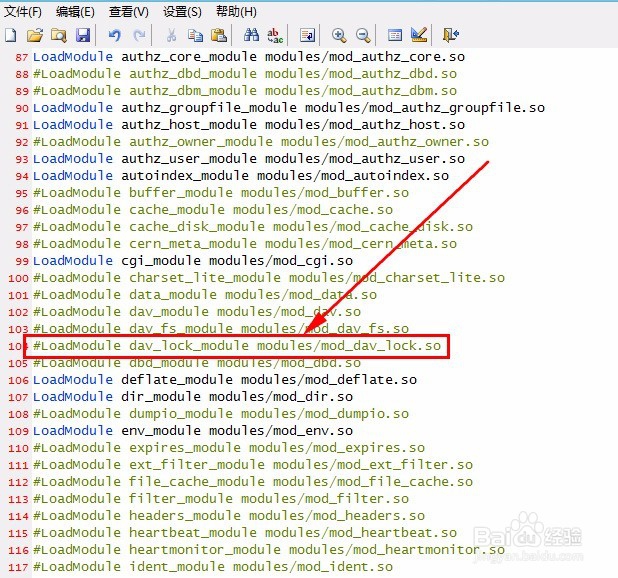Click in the file_cache_module line
Screen dimensions: 618x578
click(253, 482)
